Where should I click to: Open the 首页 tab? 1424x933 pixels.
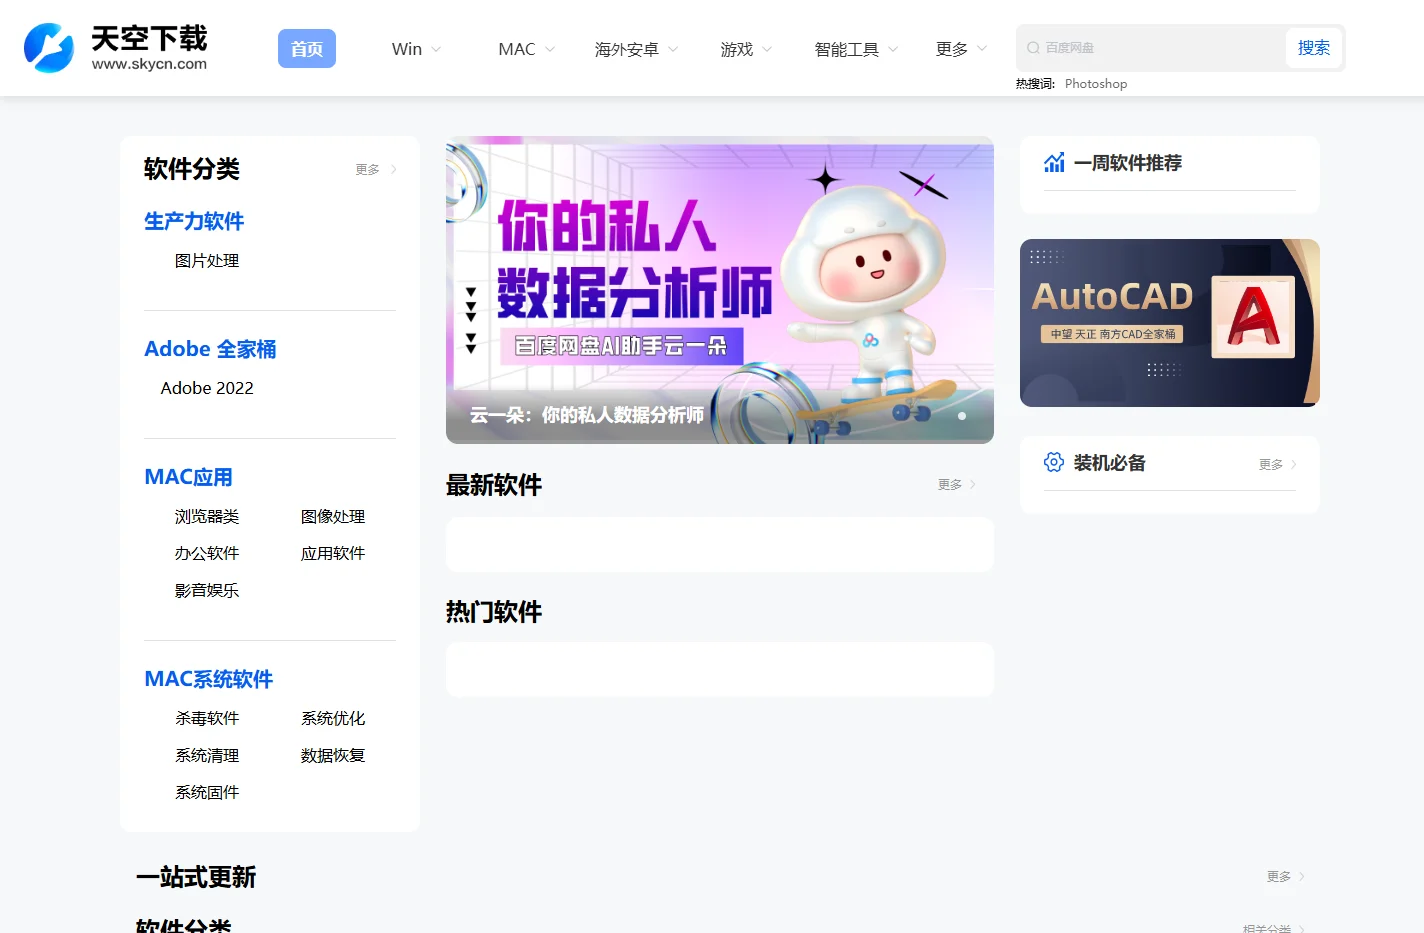[307, 49]
